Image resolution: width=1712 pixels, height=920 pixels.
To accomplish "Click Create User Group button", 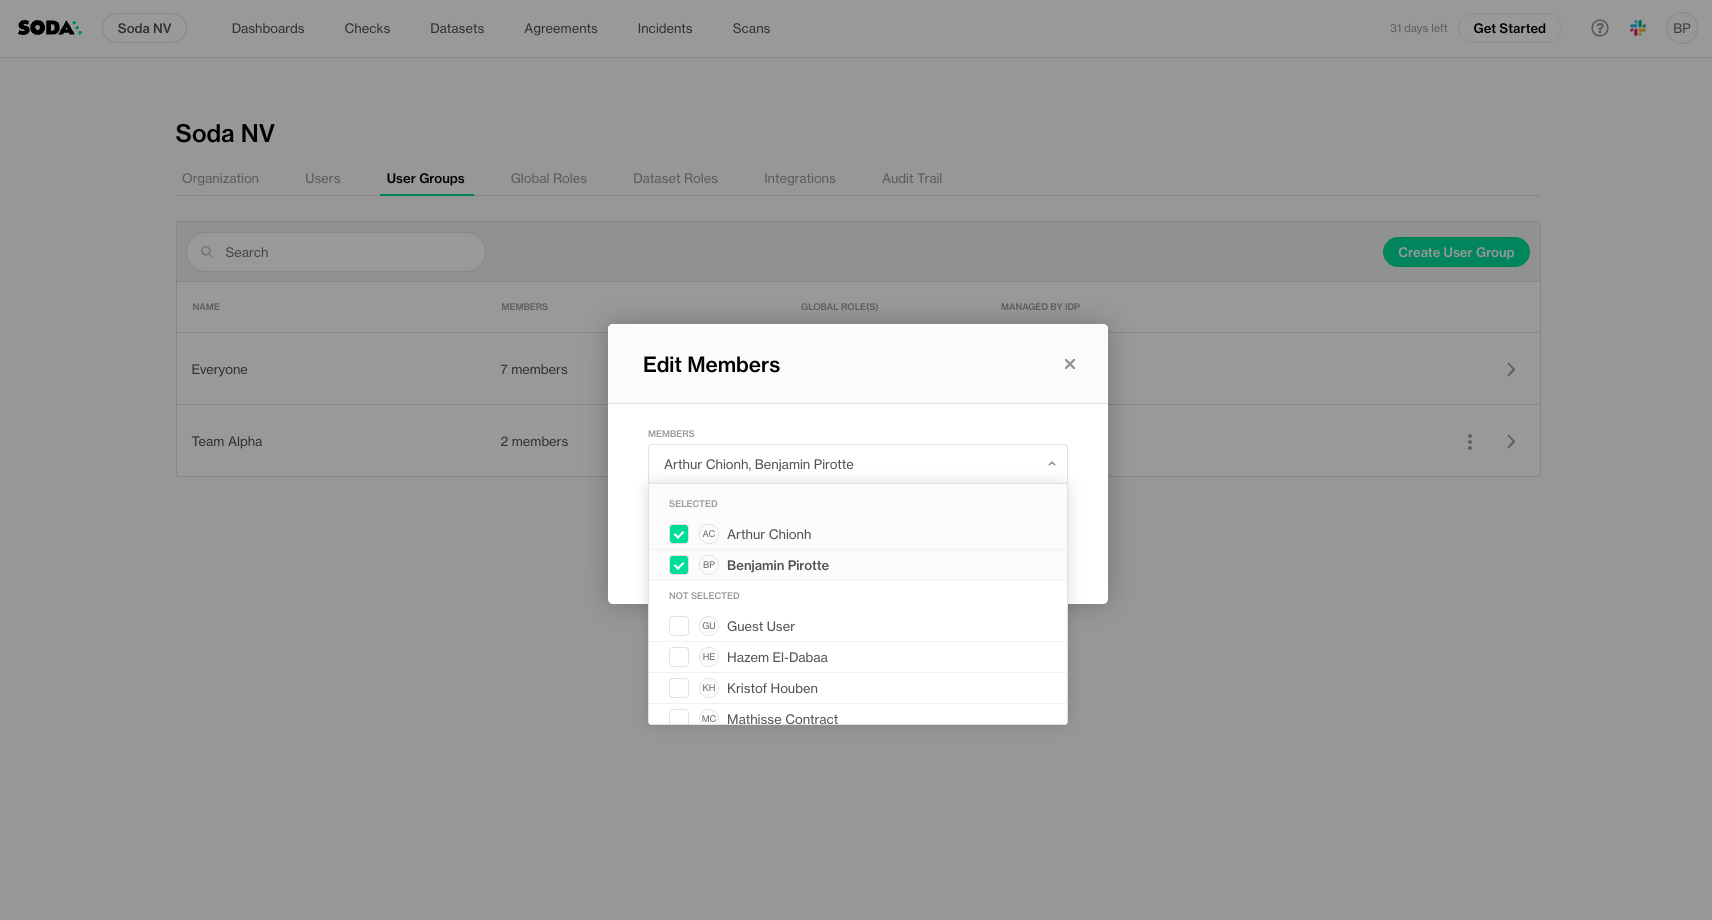I will [1455, 252].
